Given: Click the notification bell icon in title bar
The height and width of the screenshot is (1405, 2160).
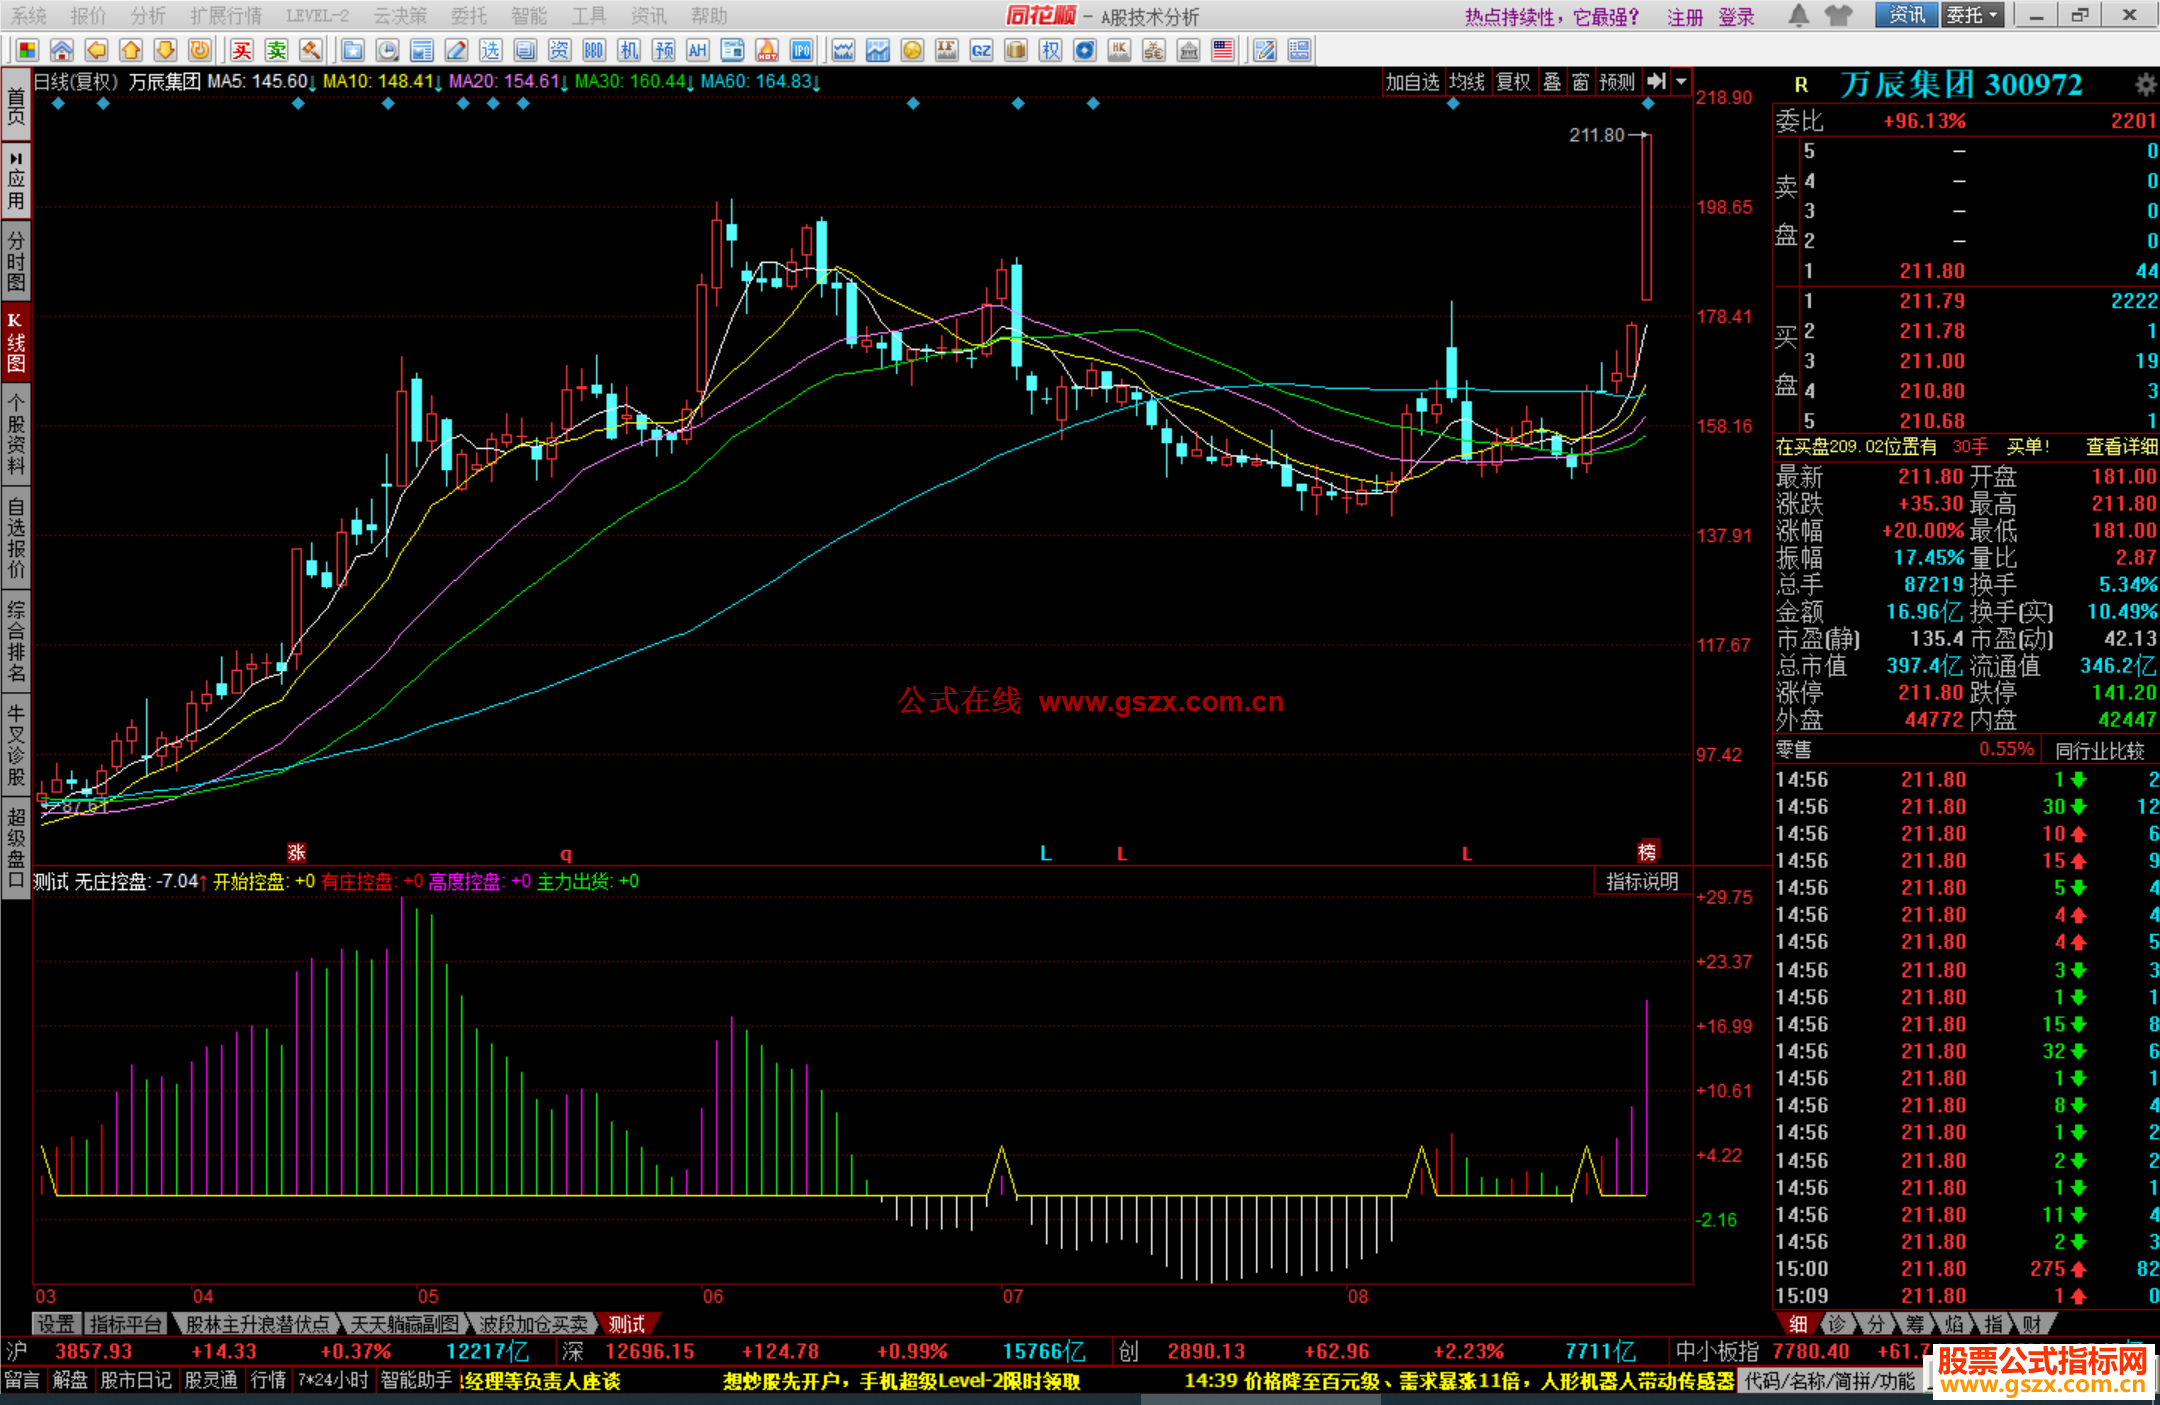Looking at the screenshot, I should [1798, 15].
